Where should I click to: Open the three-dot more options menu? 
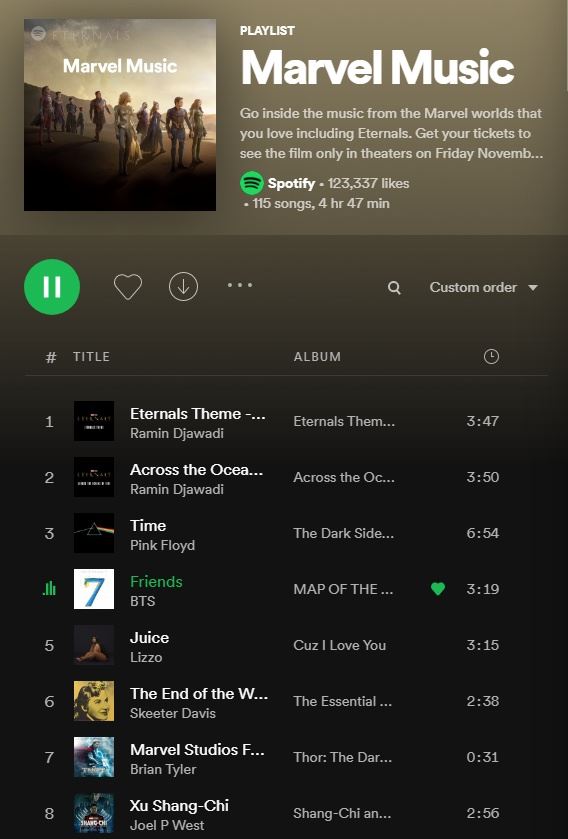click(x=240, y=285)
